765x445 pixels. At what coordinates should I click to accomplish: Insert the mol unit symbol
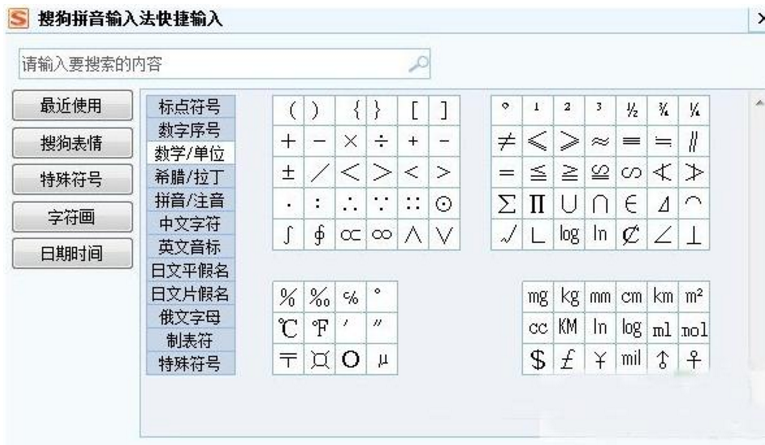(x=693, y=328)
